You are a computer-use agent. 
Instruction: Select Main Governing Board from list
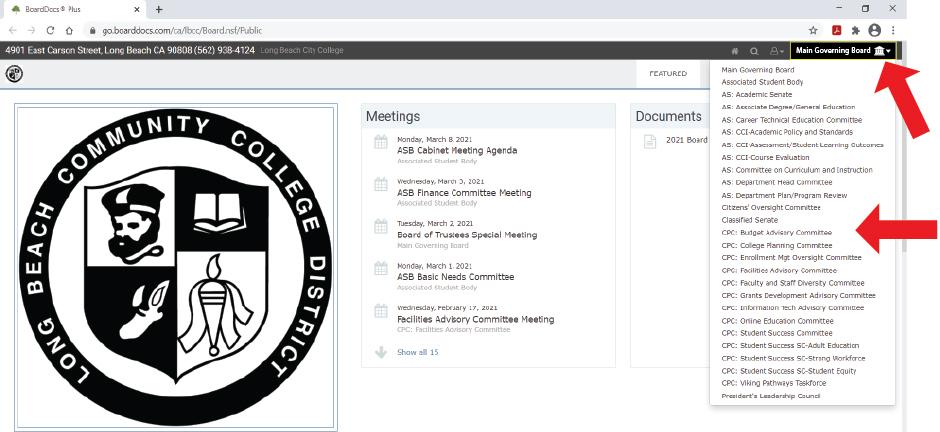[x=758, y=70]
